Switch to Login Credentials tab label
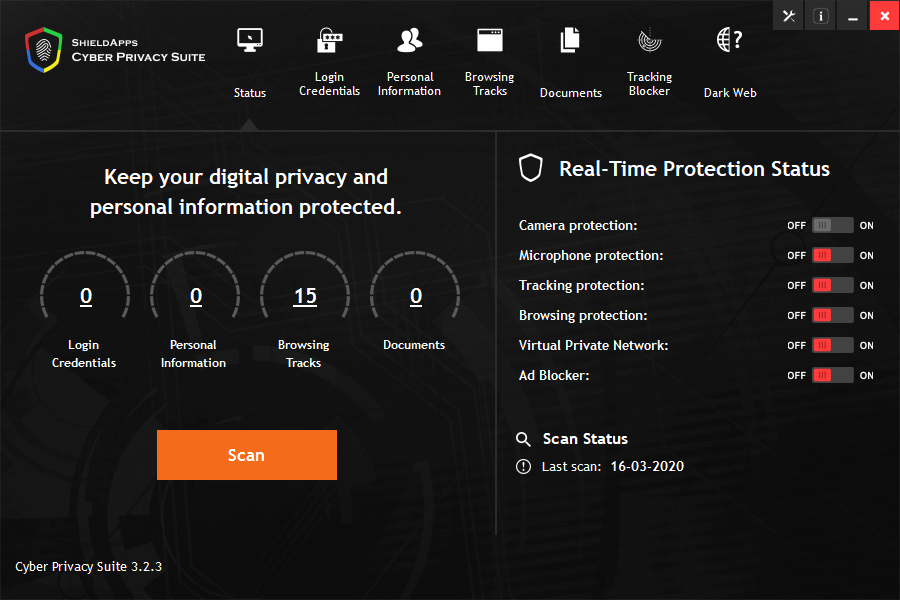The image size is (900, 600). point(329,84)
